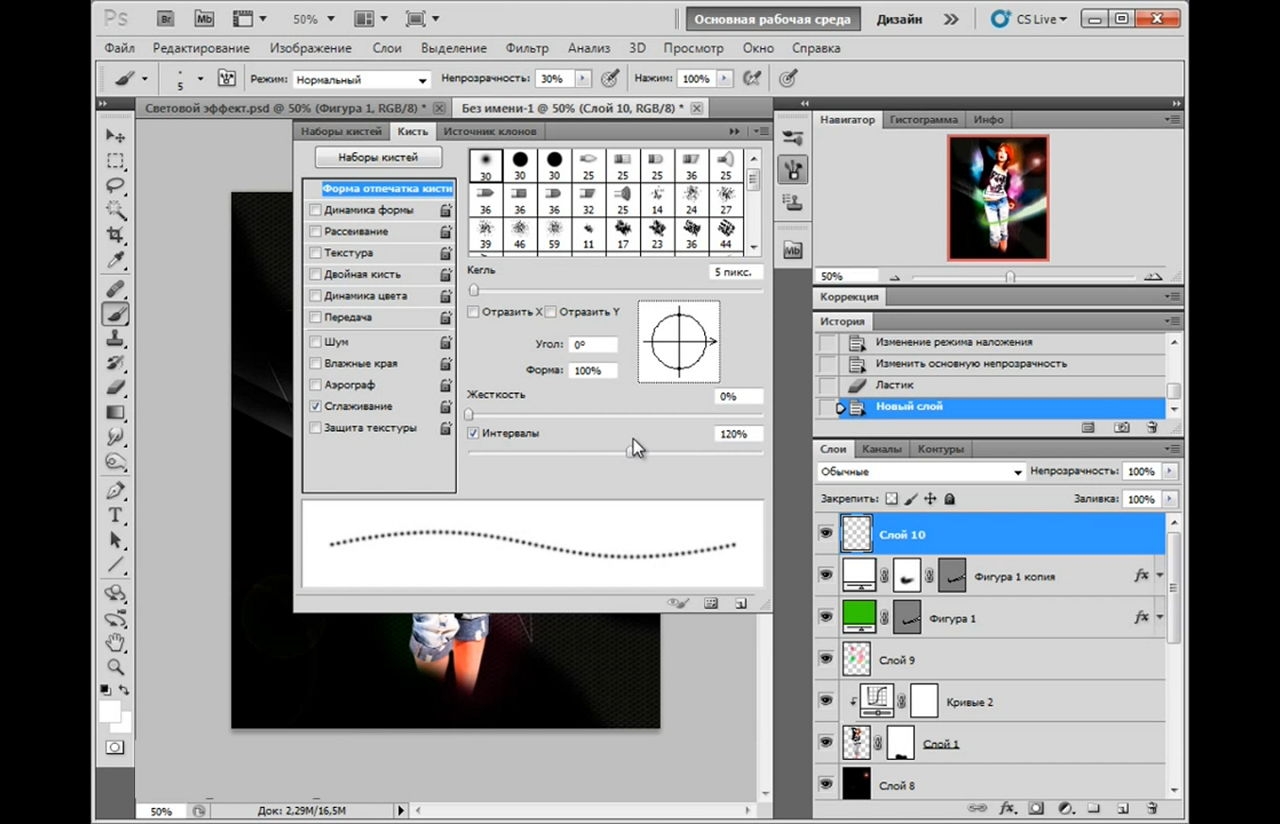This screenshot has height=824, width=1280.
Task: Toggle the Brush panel icon in options bar
Action: [227, 78]
